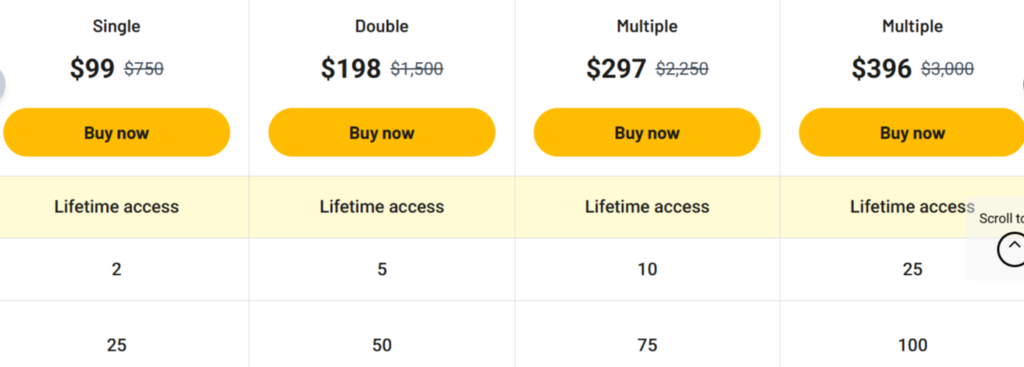
Task: Click the Multiple heading above $396
Action: (912, 26)
